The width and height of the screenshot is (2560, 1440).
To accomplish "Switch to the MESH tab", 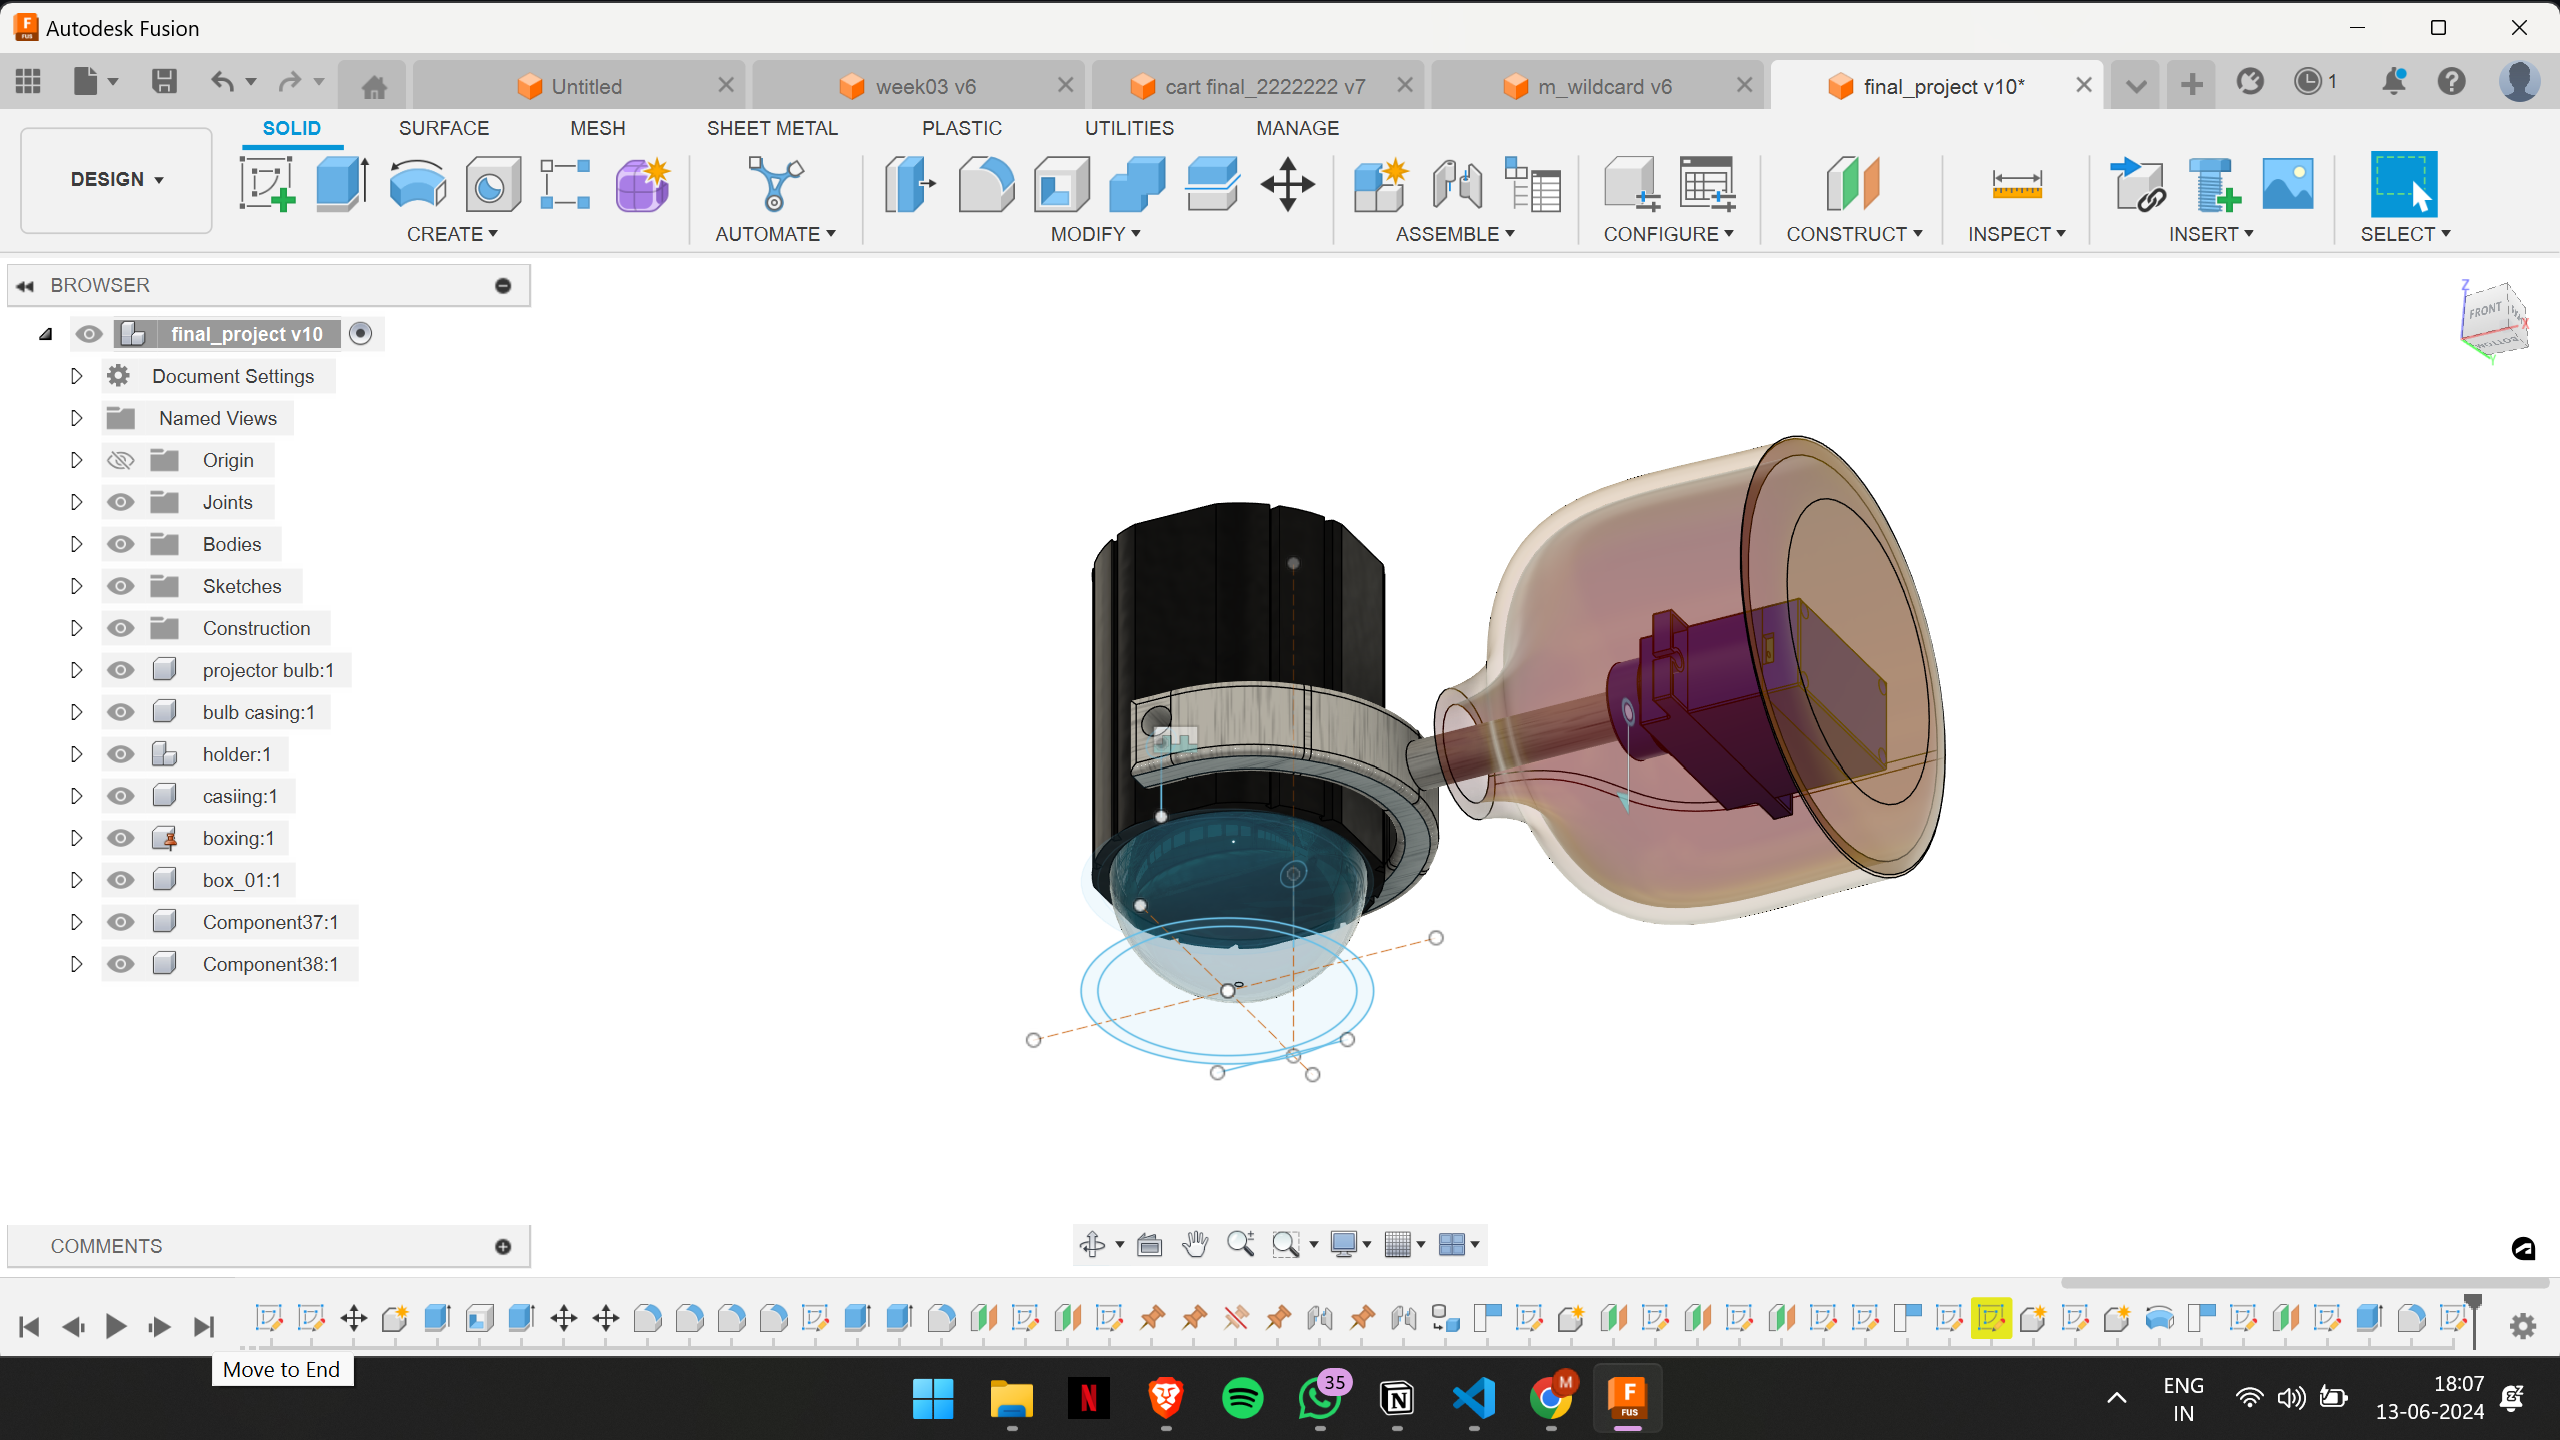I will (598, 128).
